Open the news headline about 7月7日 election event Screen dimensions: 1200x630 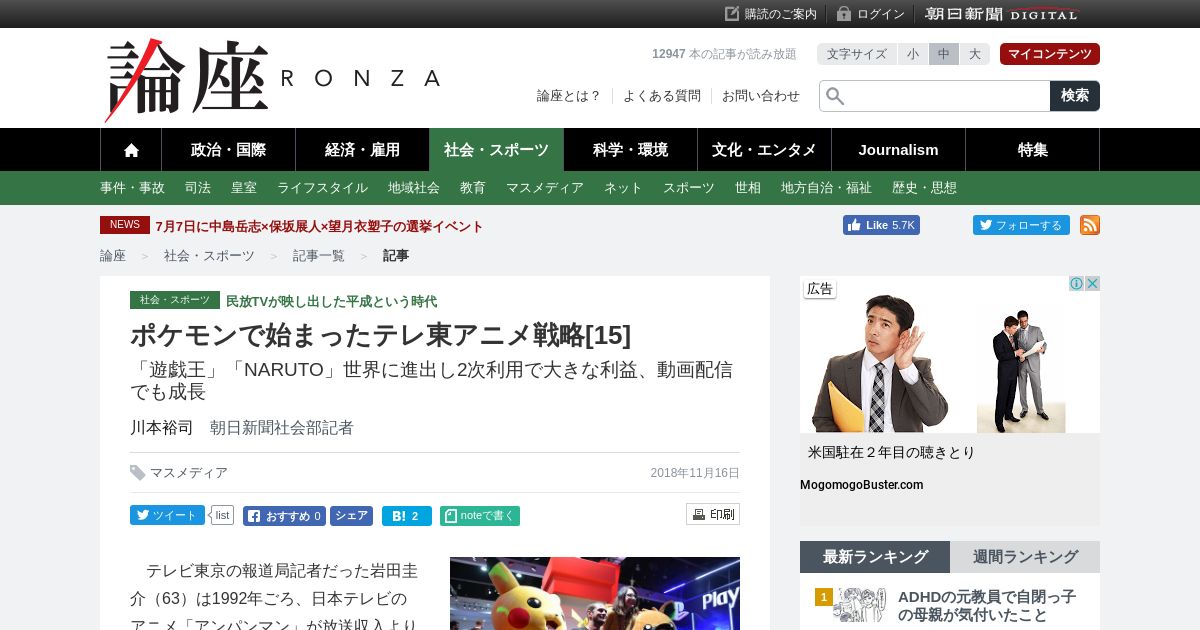319,226
